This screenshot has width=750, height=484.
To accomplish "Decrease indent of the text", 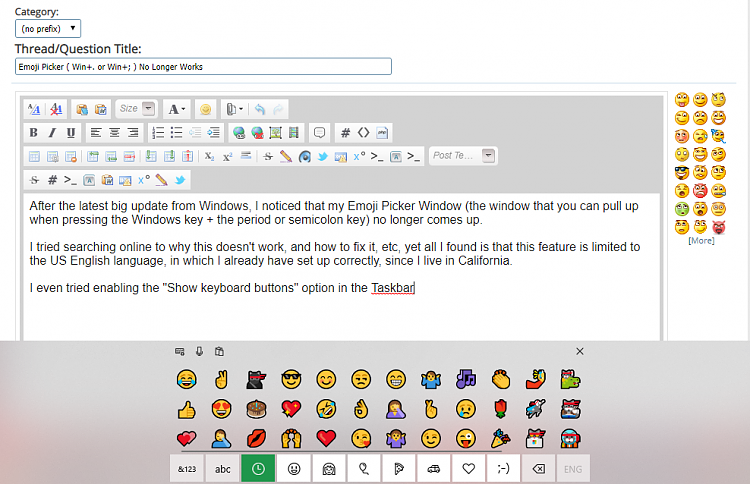I will 195,132.
